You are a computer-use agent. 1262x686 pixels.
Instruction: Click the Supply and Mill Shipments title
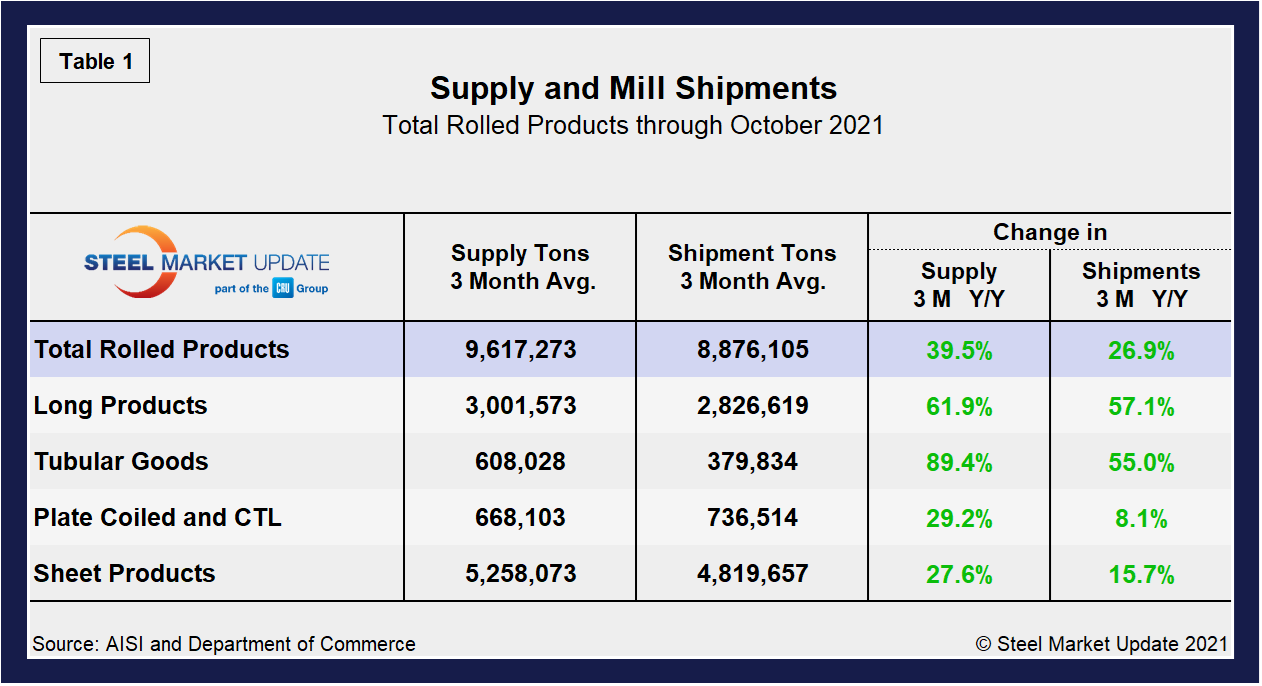pos(632,89)
